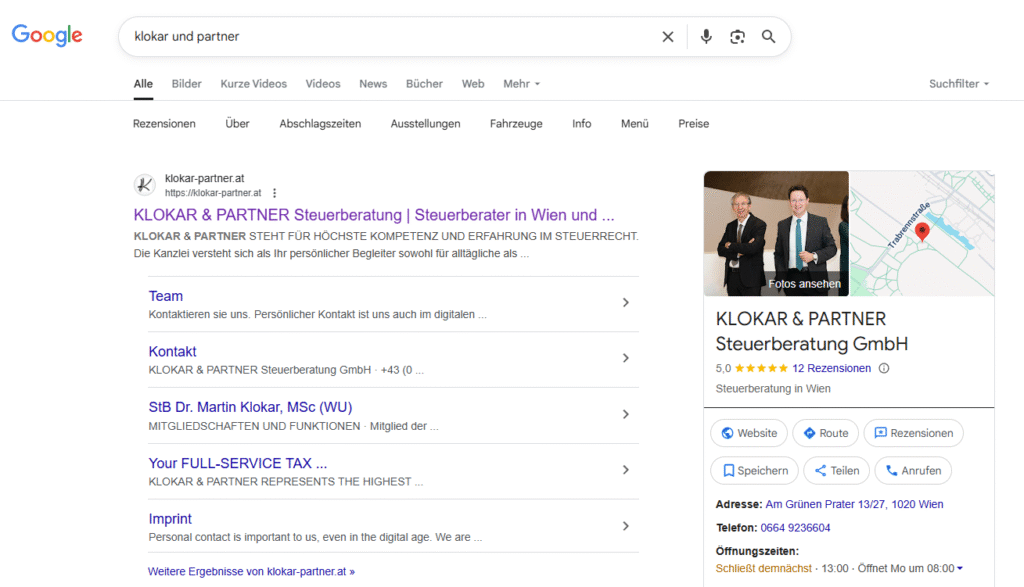Select the Fahrzeuge filter chip
The image size is (1024, 587).
pyautogui.click(x=516, y=123)
